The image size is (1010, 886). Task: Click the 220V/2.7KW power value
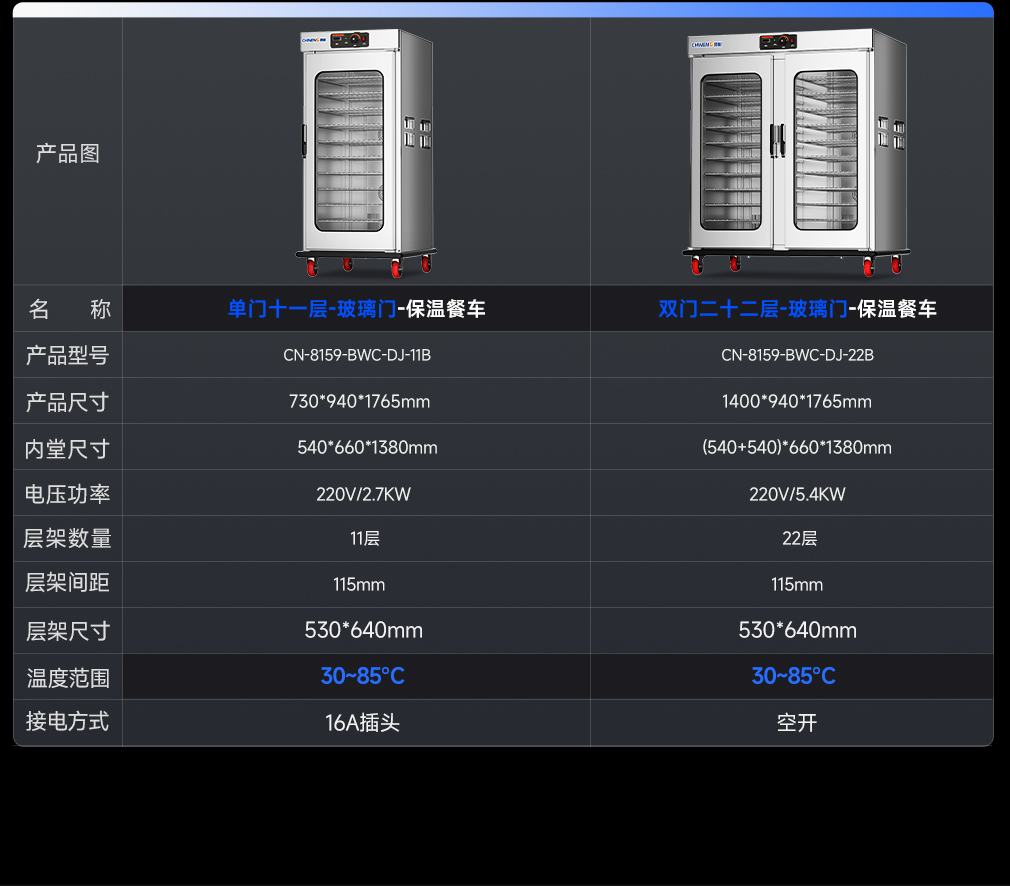point(364,494)
